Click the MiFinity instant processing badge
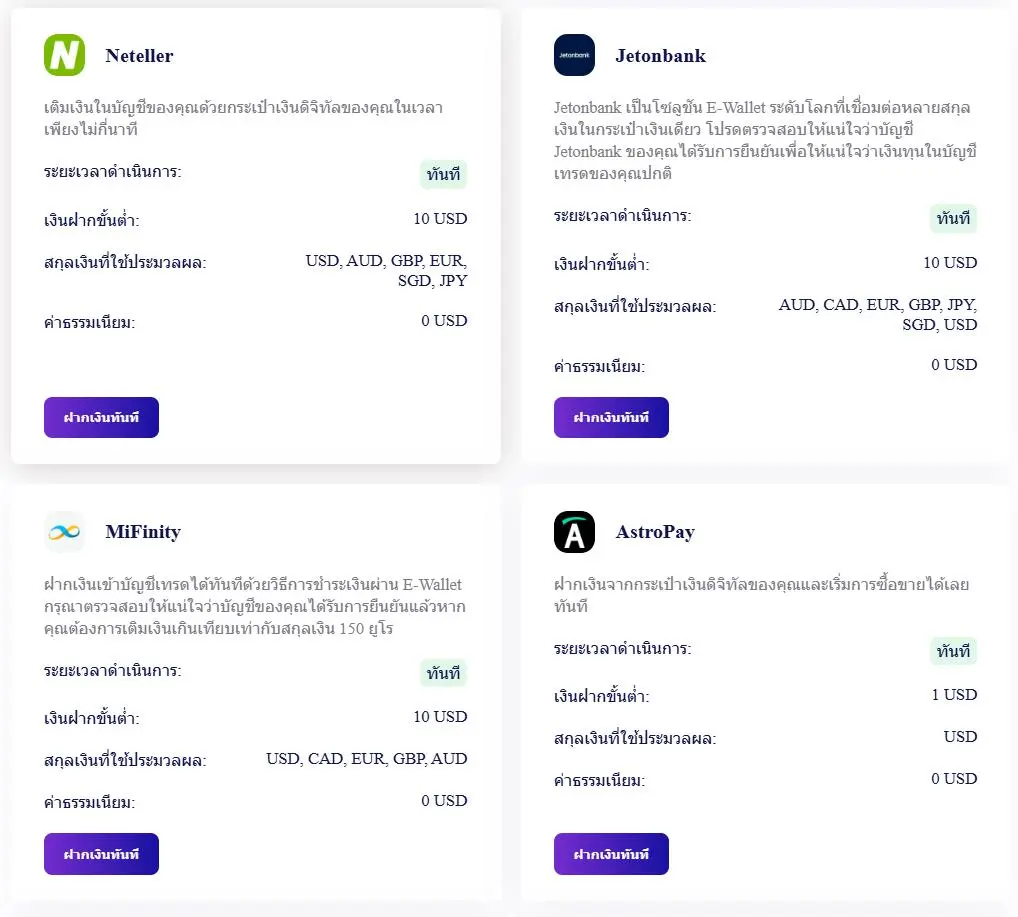Screen dimensions: 1018x917 point(443,673)
